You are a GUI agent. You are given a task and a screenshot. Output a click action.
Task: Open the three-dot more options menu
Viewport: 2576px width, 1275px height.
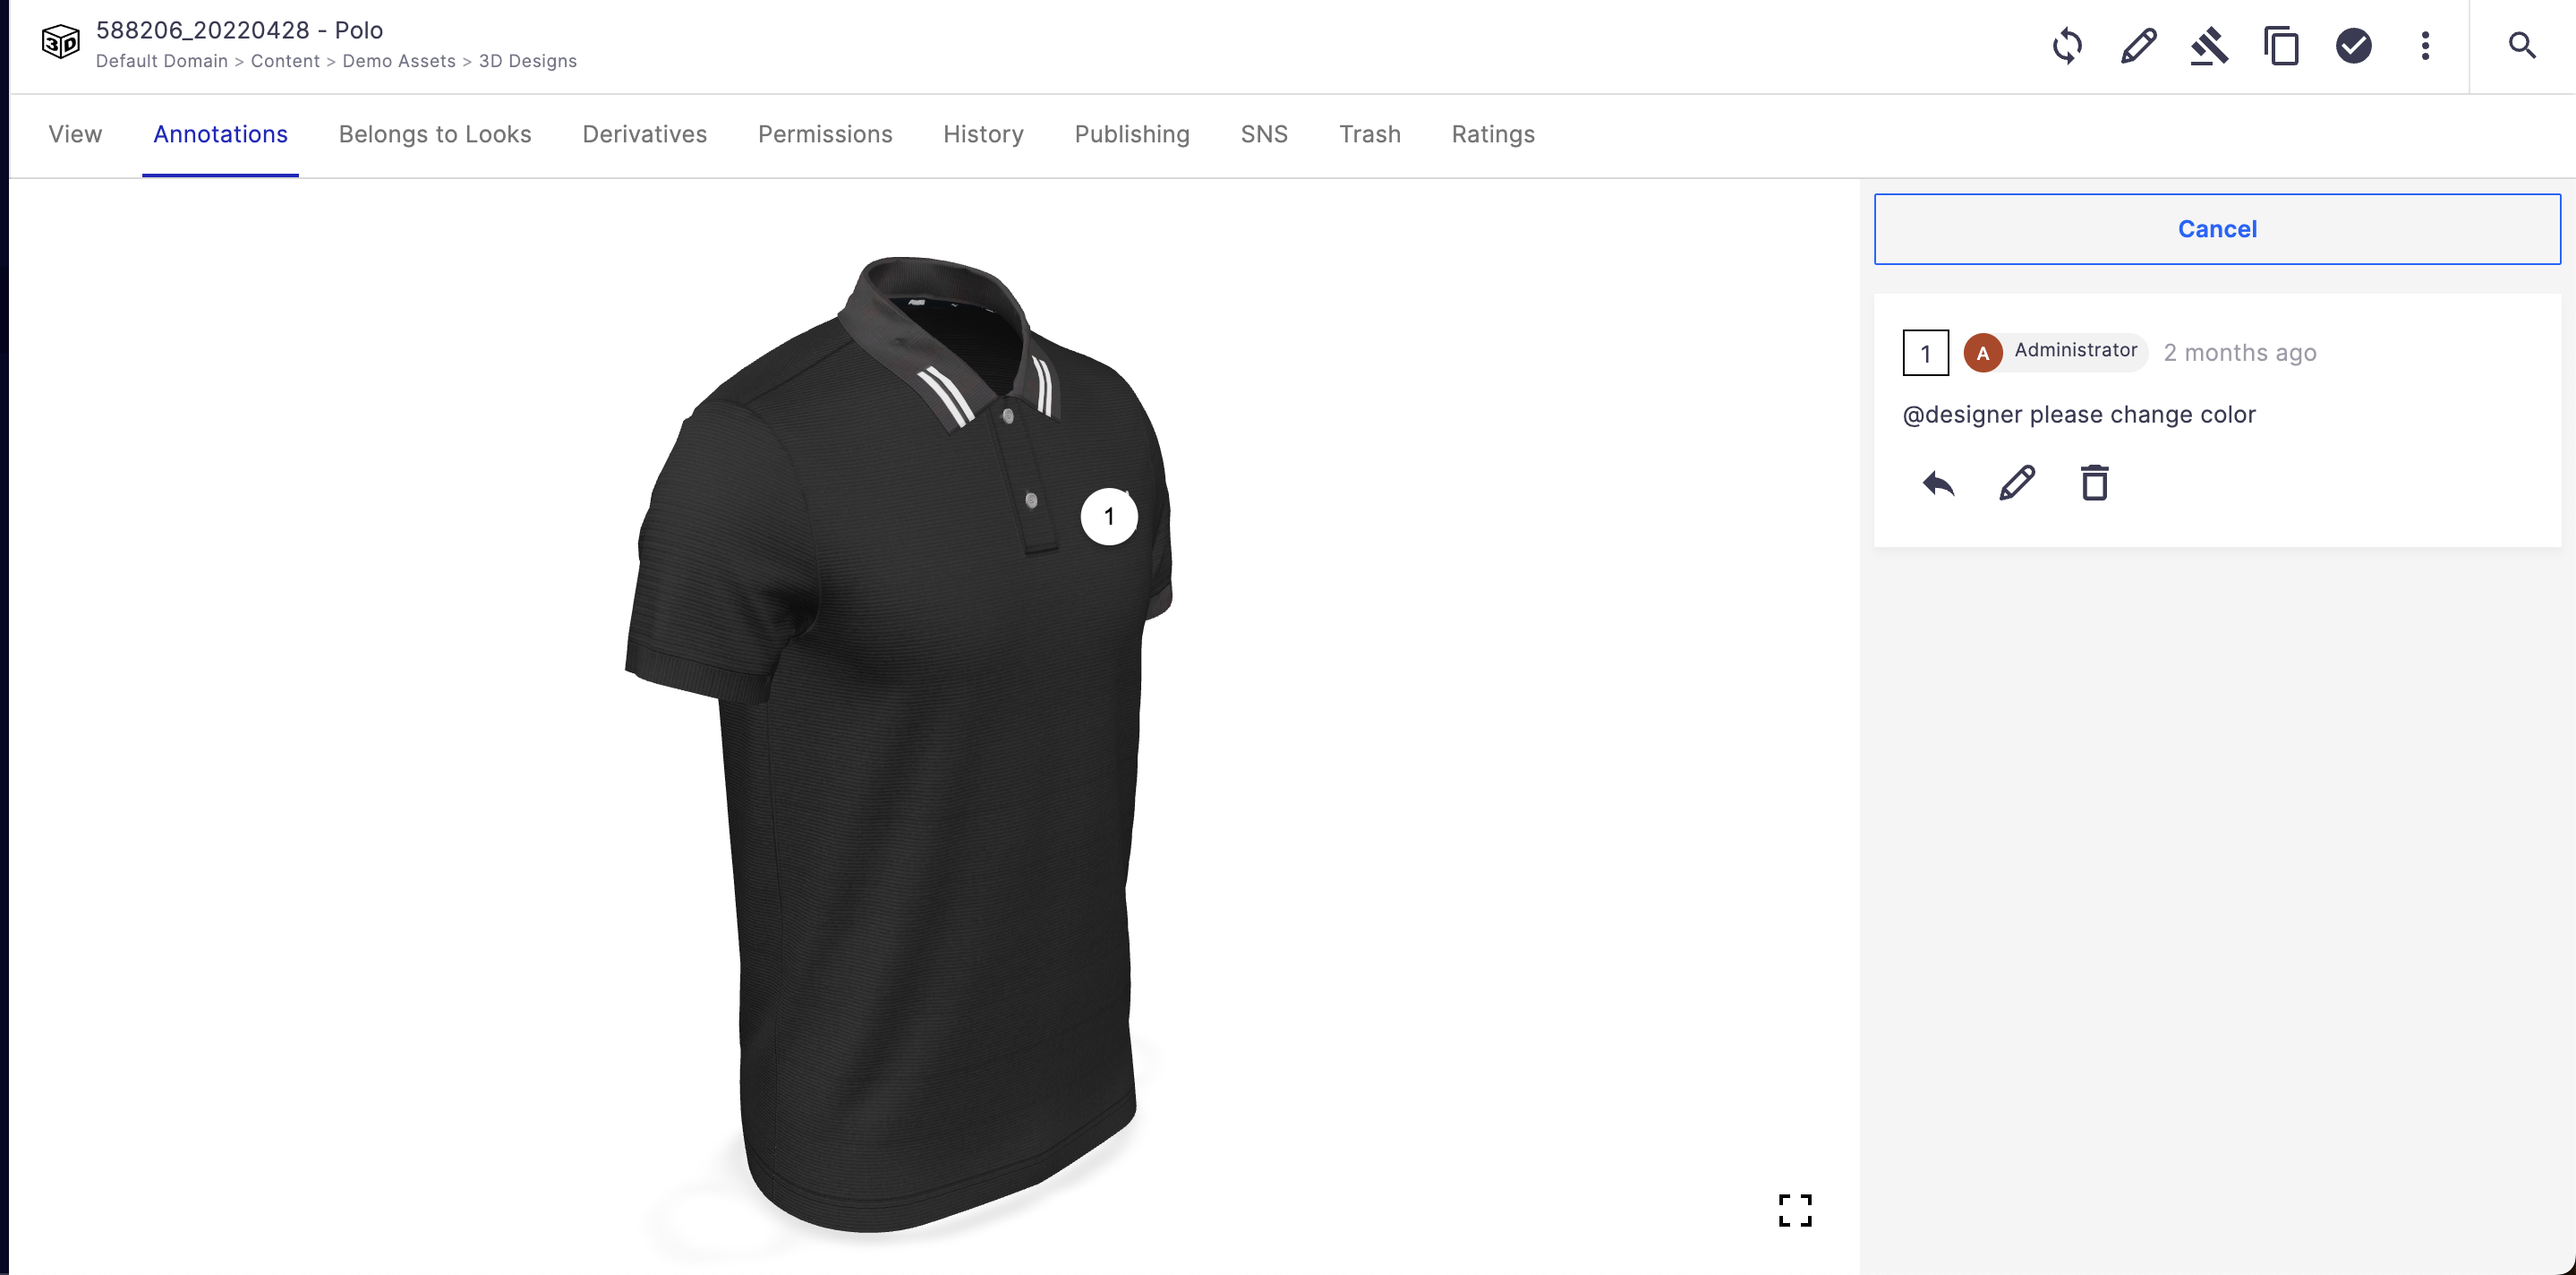(2425, 46)
